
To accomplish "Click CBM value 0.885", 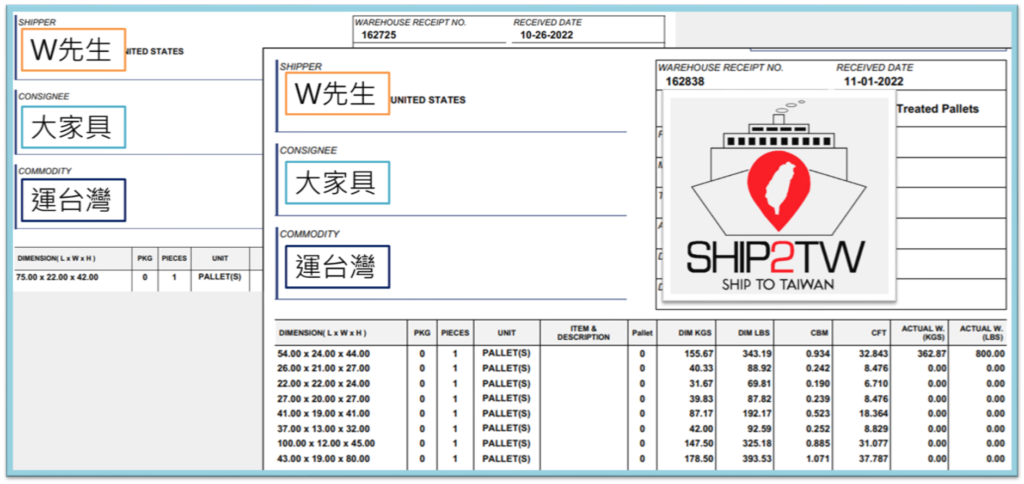I will [x=818, y=444].
